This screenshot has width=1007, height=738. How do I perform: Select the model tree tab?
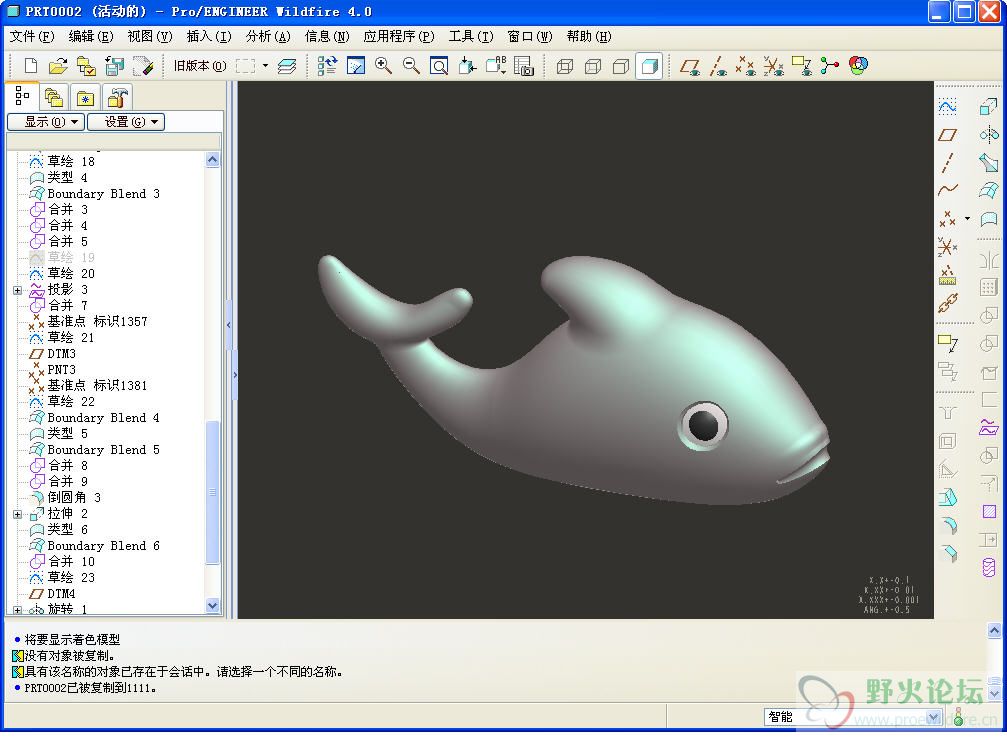click(x=22, y=96)
